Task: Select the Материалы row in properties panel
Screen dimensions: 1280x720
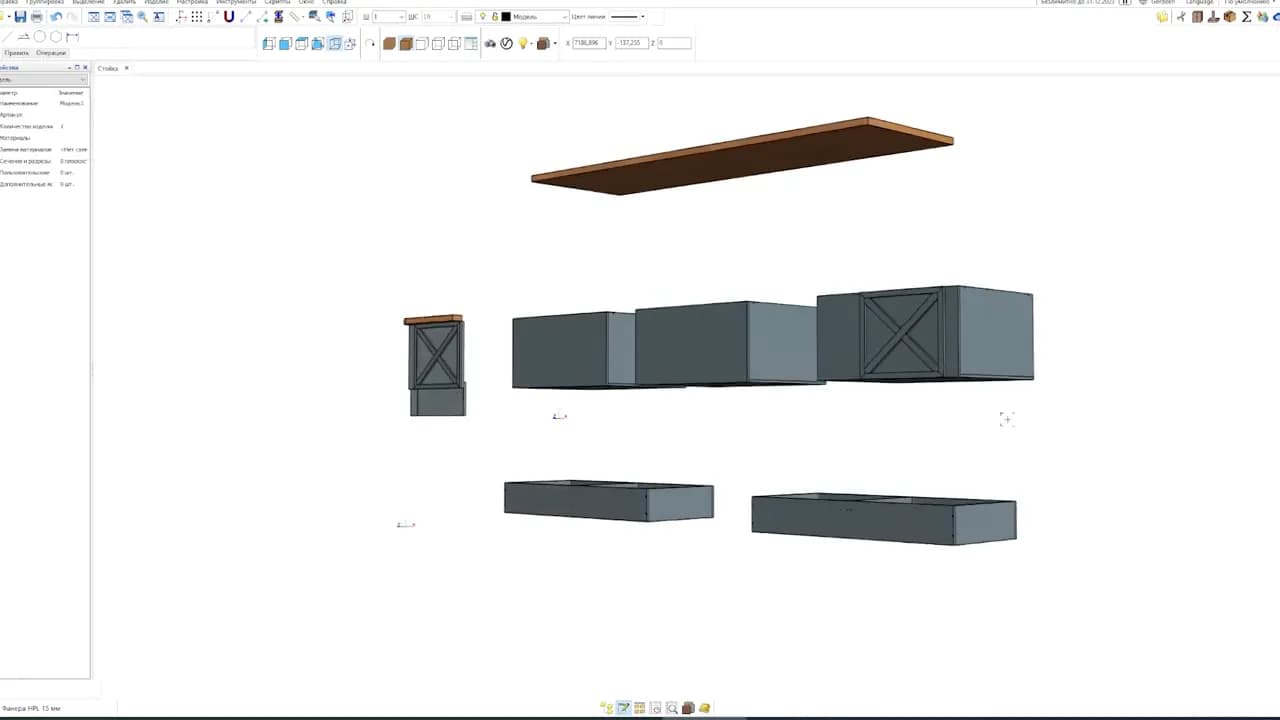Action: [44, 138]
